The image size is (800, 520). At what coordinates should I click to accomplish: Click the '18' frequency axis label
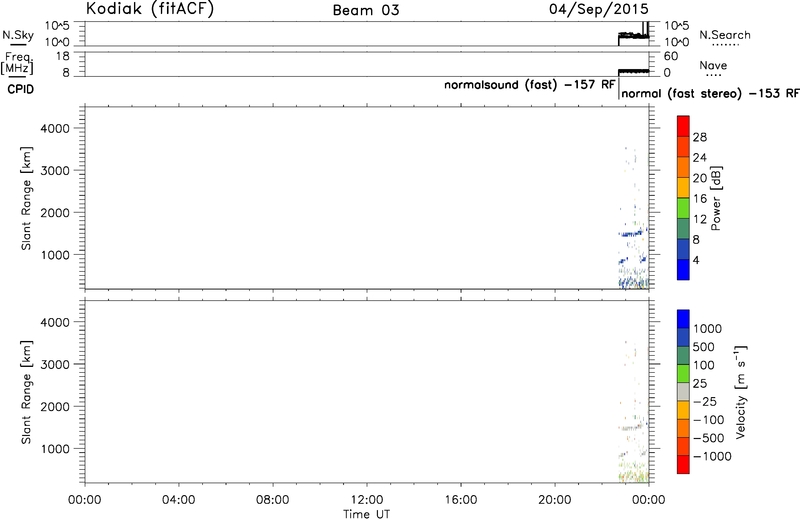[x=63, y=56]
